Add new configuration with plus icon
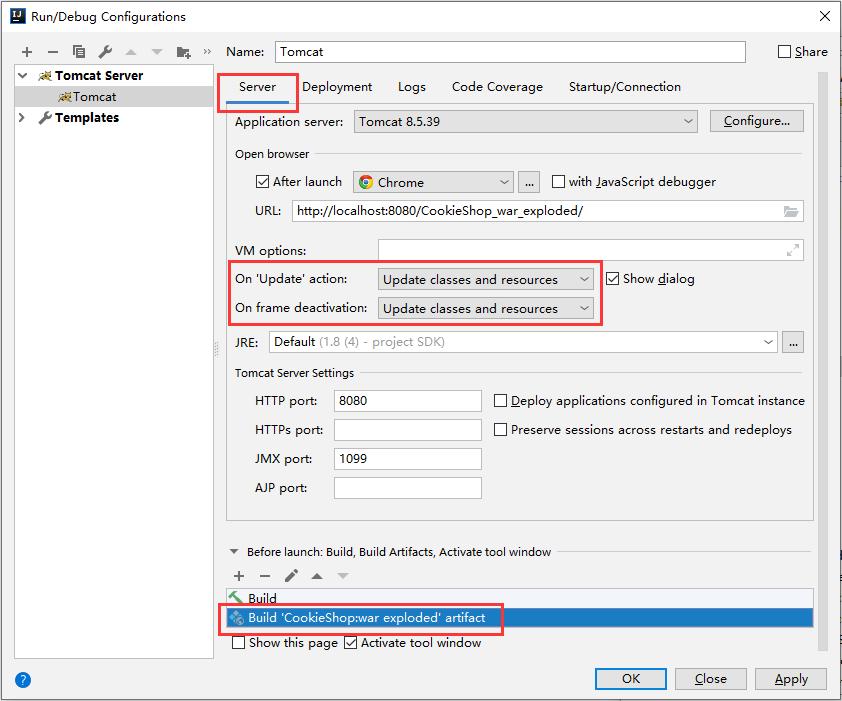Viewport: 842px width, 701px height. point(27,52)
